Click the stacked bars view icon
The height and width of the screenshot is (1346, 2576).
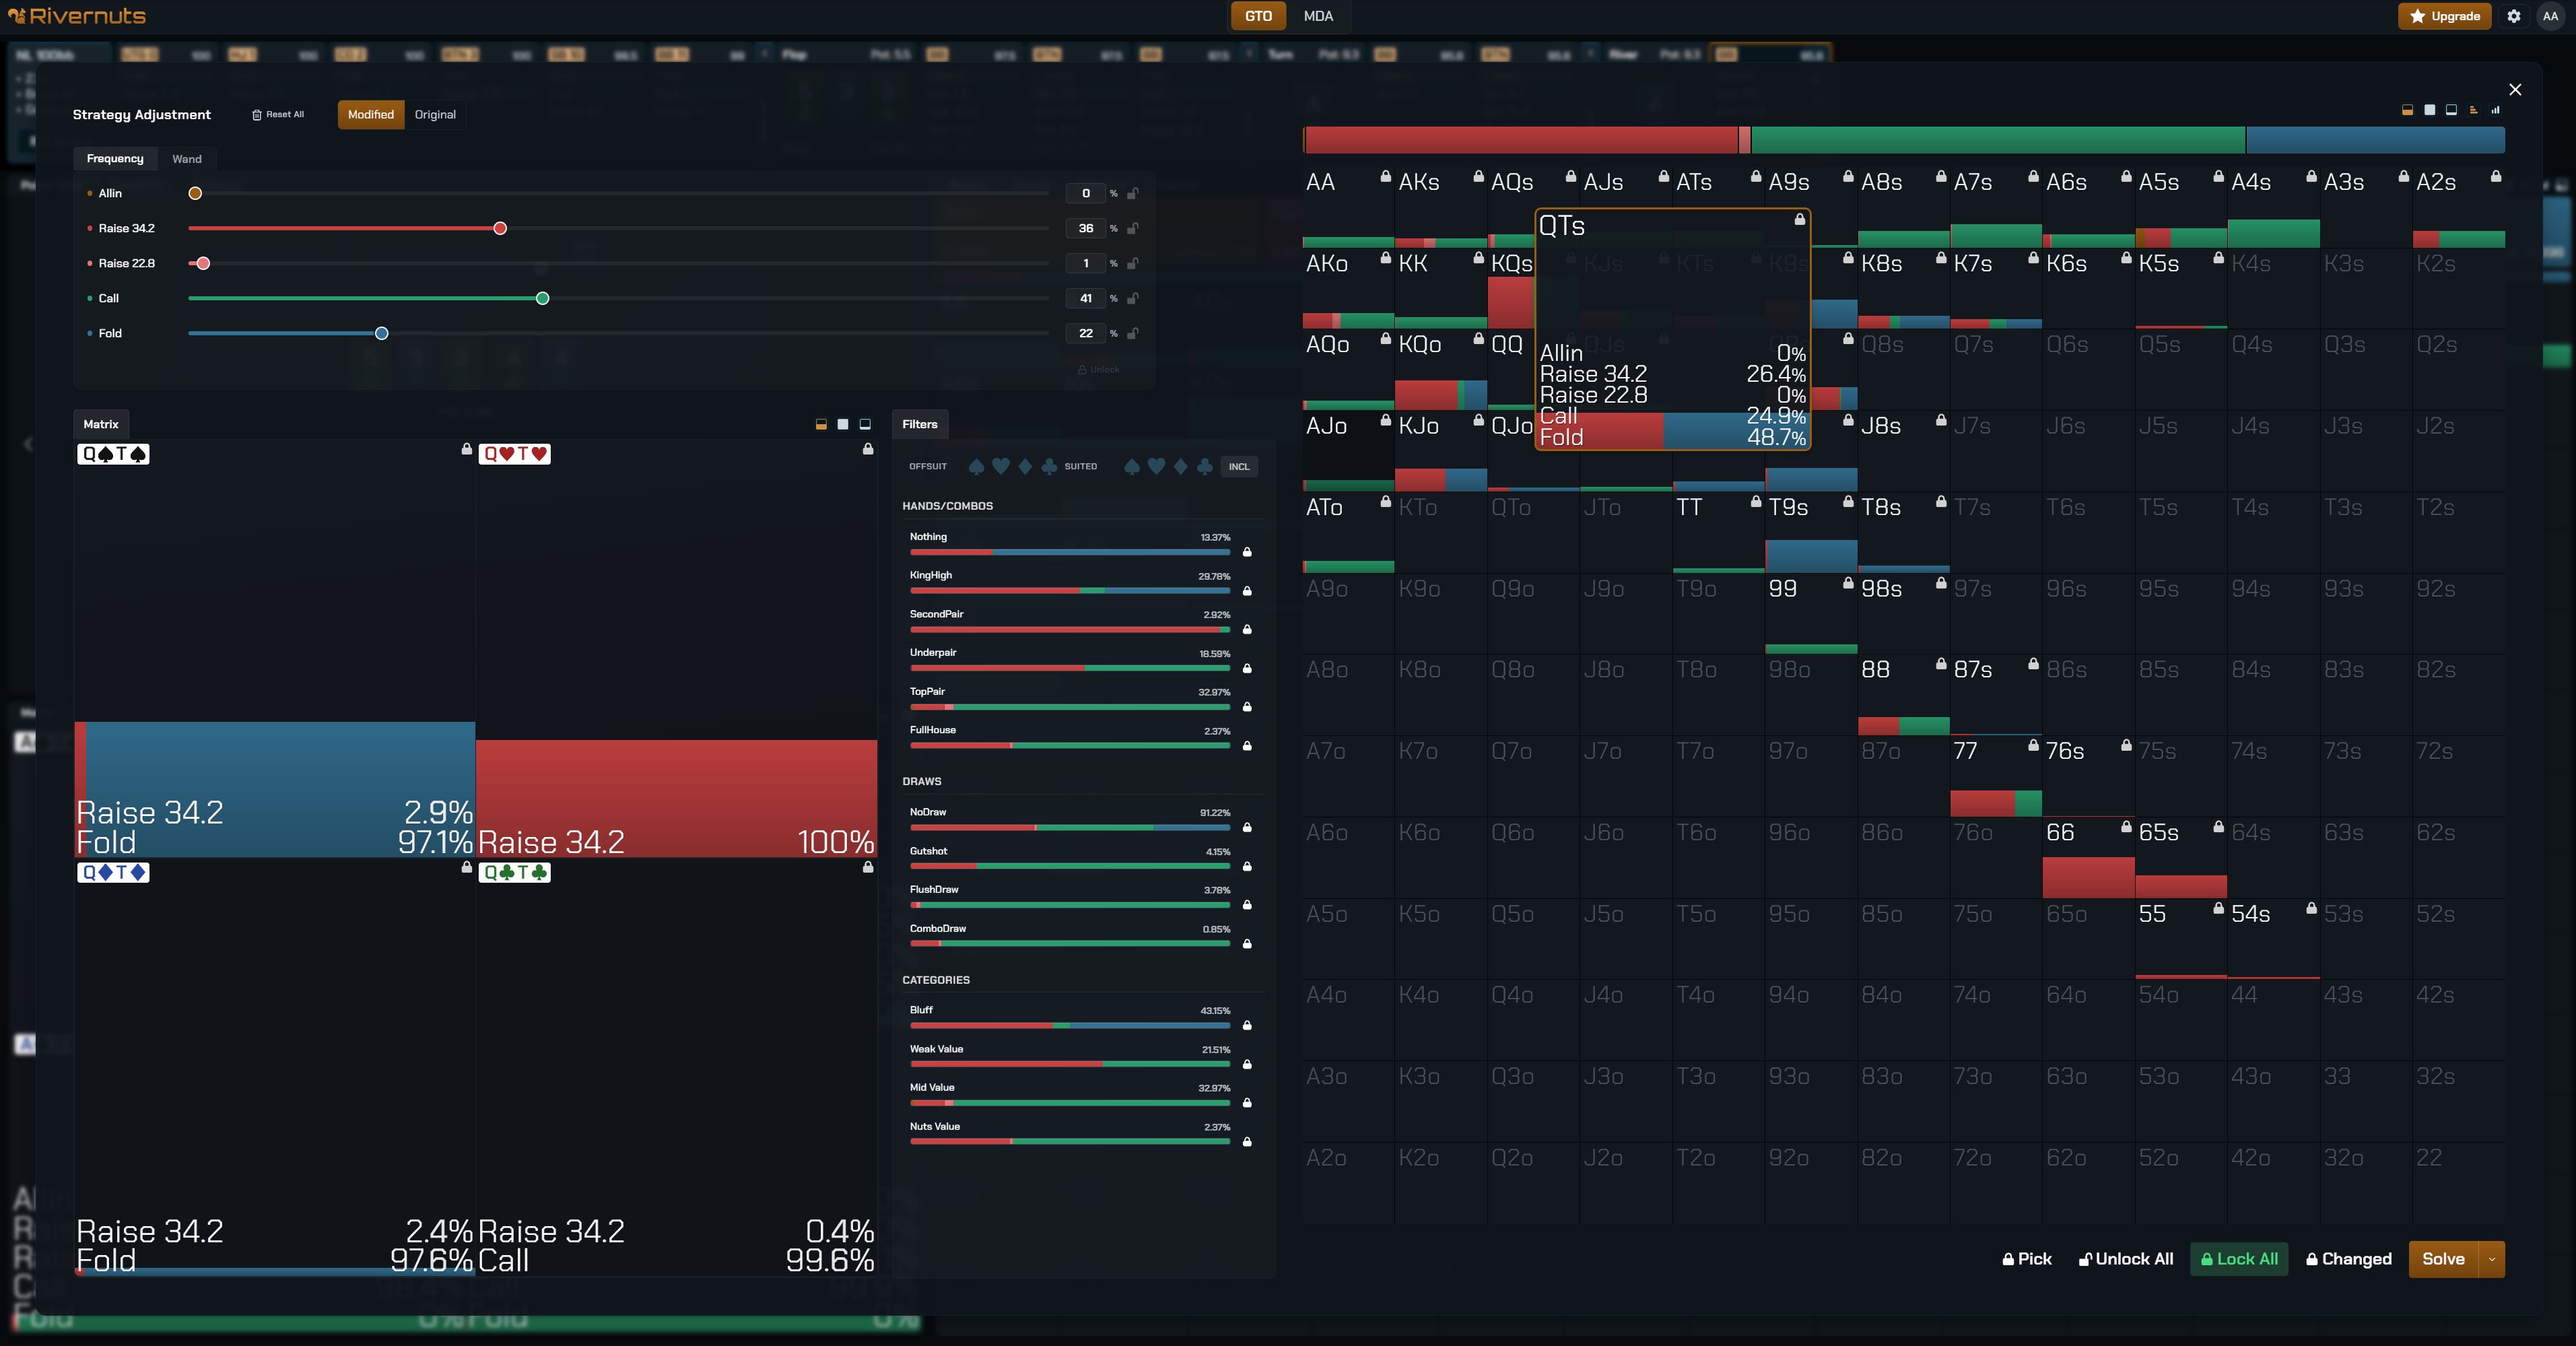point(2473,110)
